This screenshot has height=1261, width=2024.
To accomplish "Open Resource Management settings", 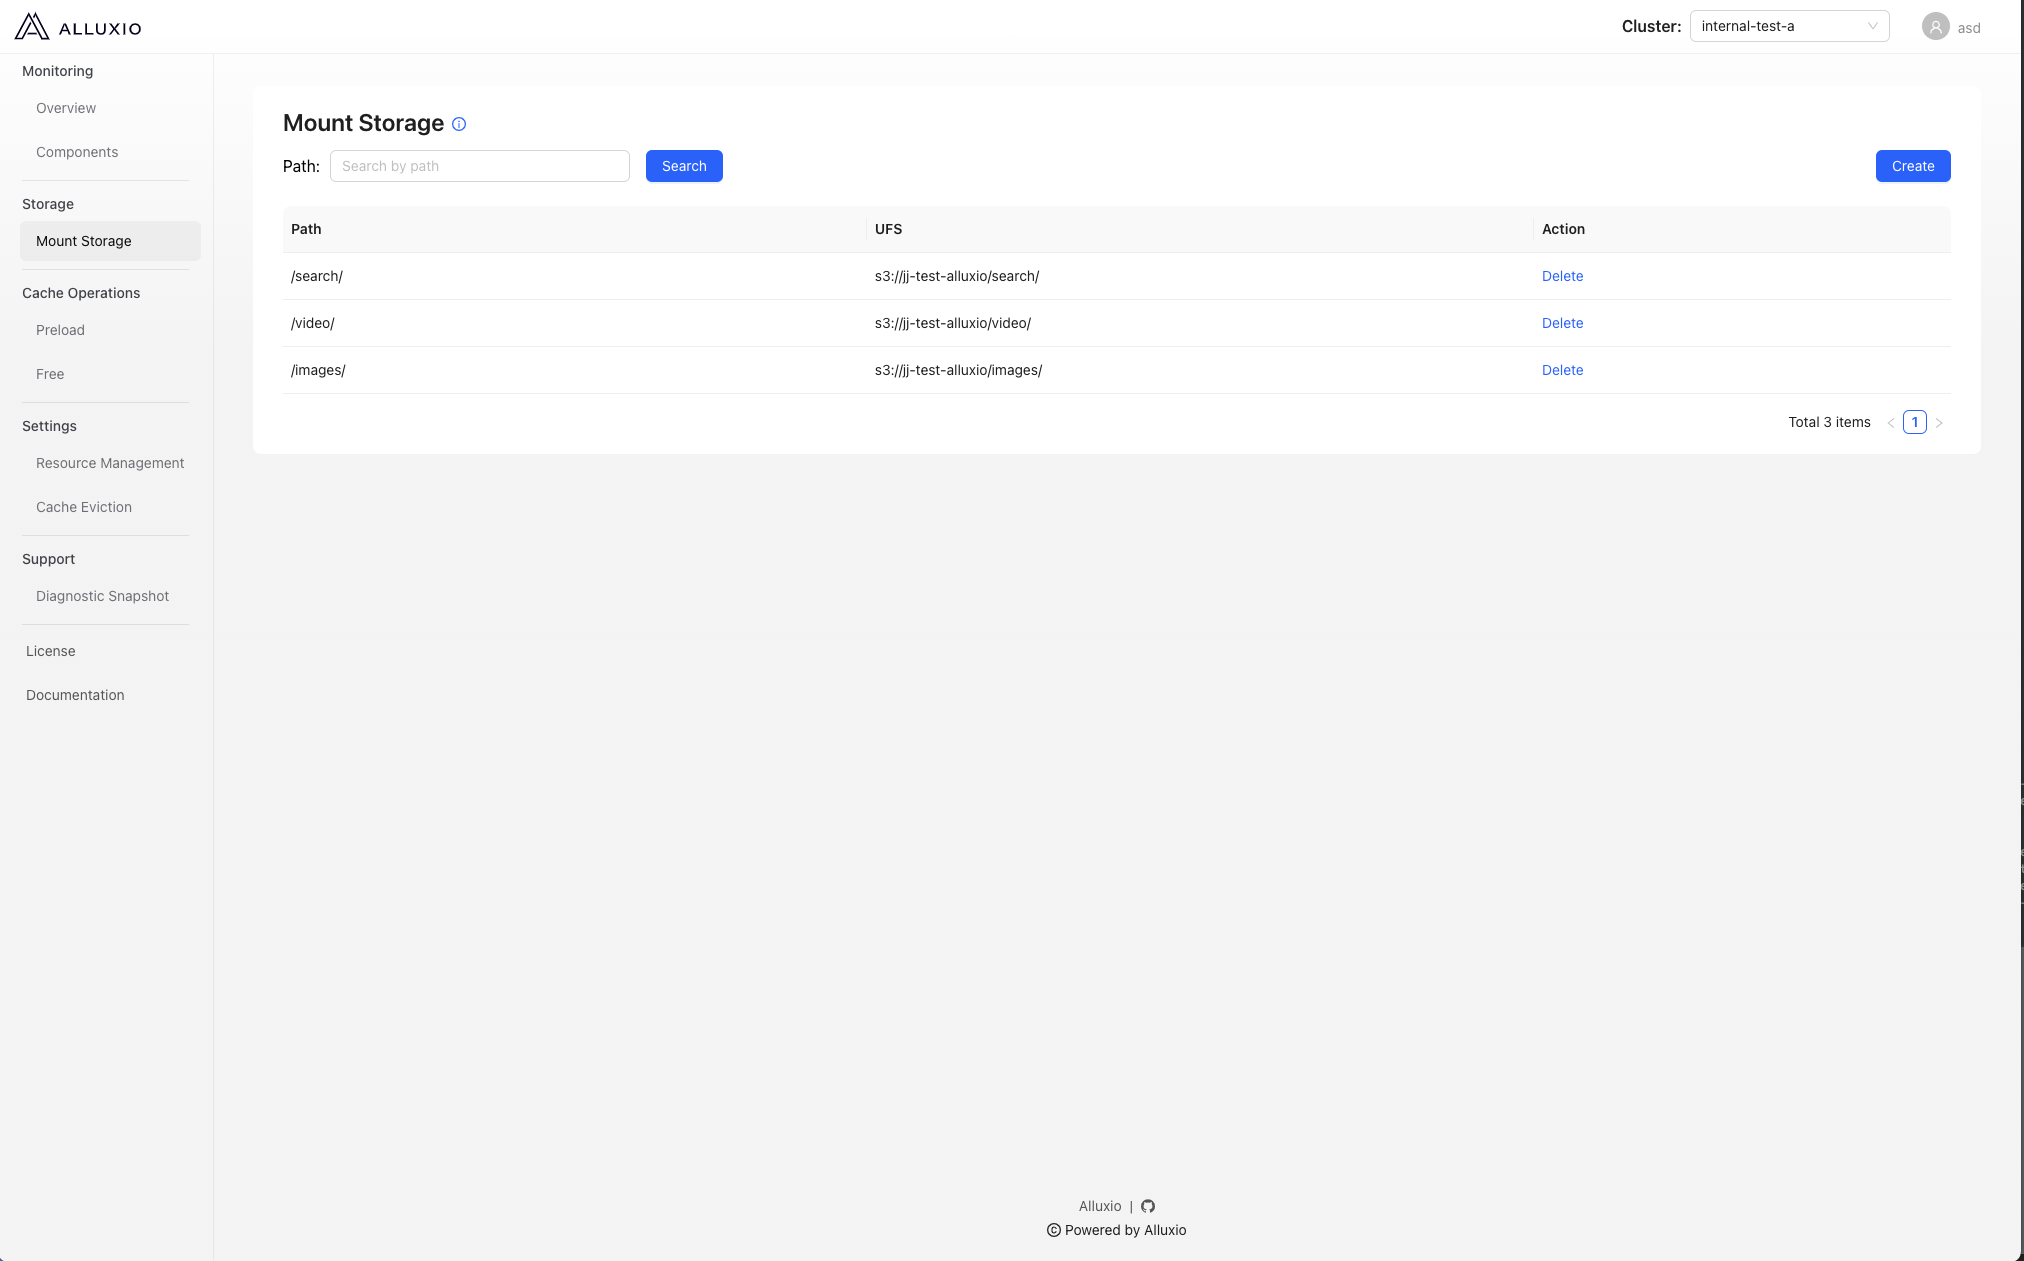I will pyautogui.click(x=110, y=463).
